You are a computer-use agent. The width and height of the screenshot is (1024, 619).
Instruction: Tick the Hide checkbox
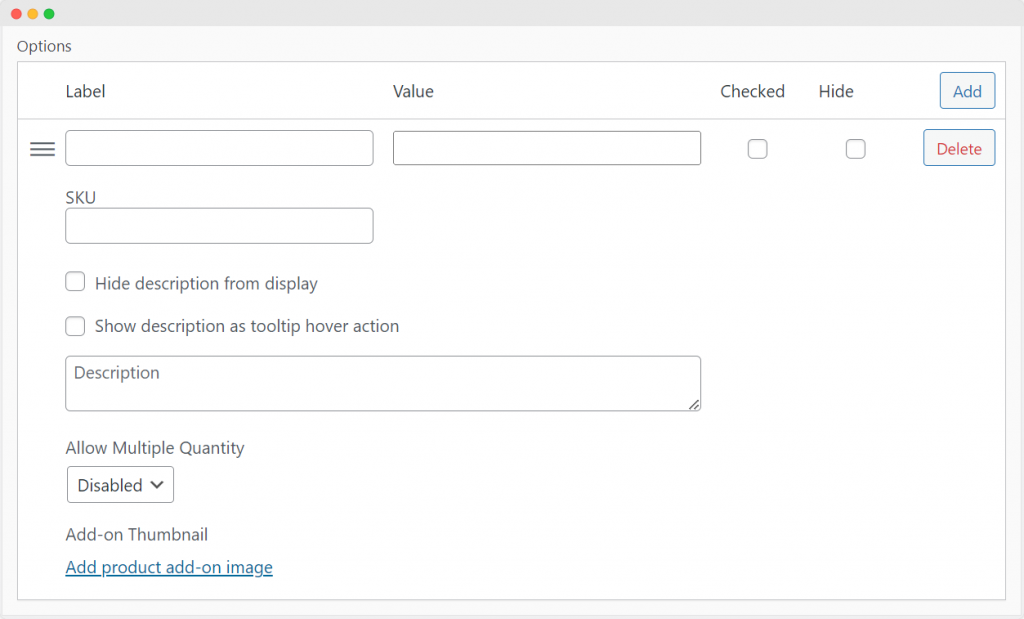(856, 149)
